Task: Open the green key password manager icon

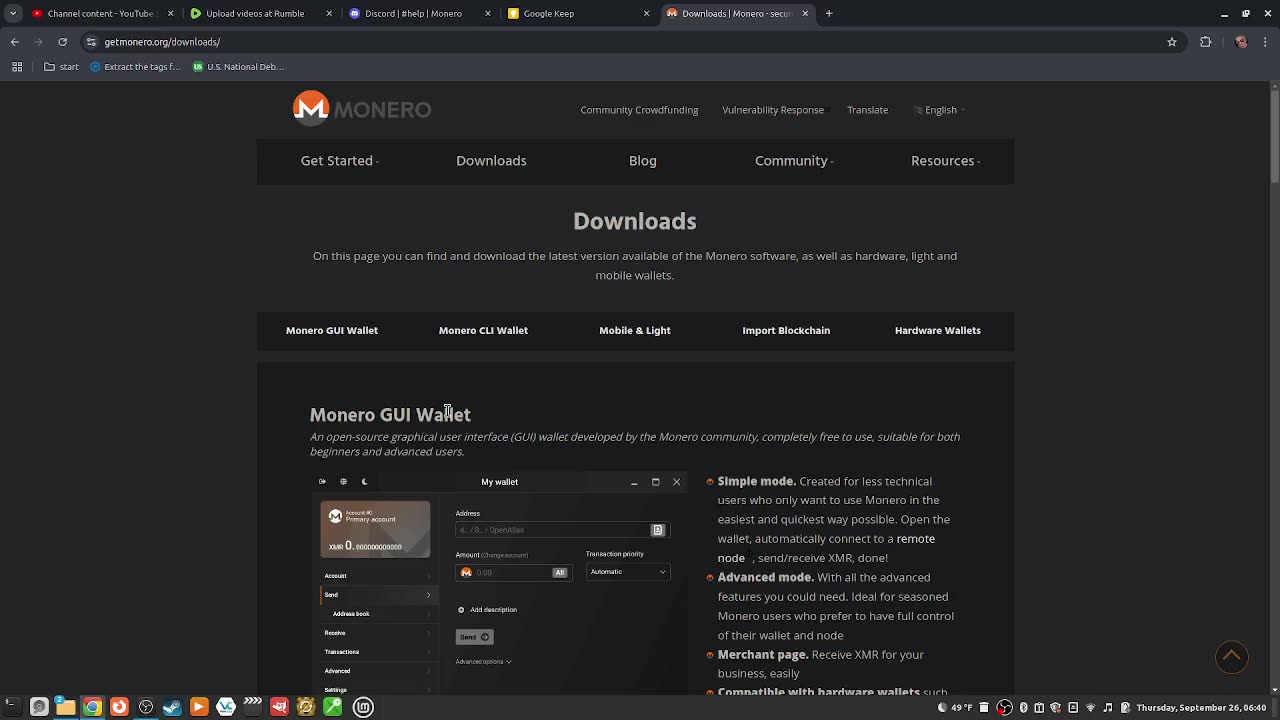Action: click(333, 707)
